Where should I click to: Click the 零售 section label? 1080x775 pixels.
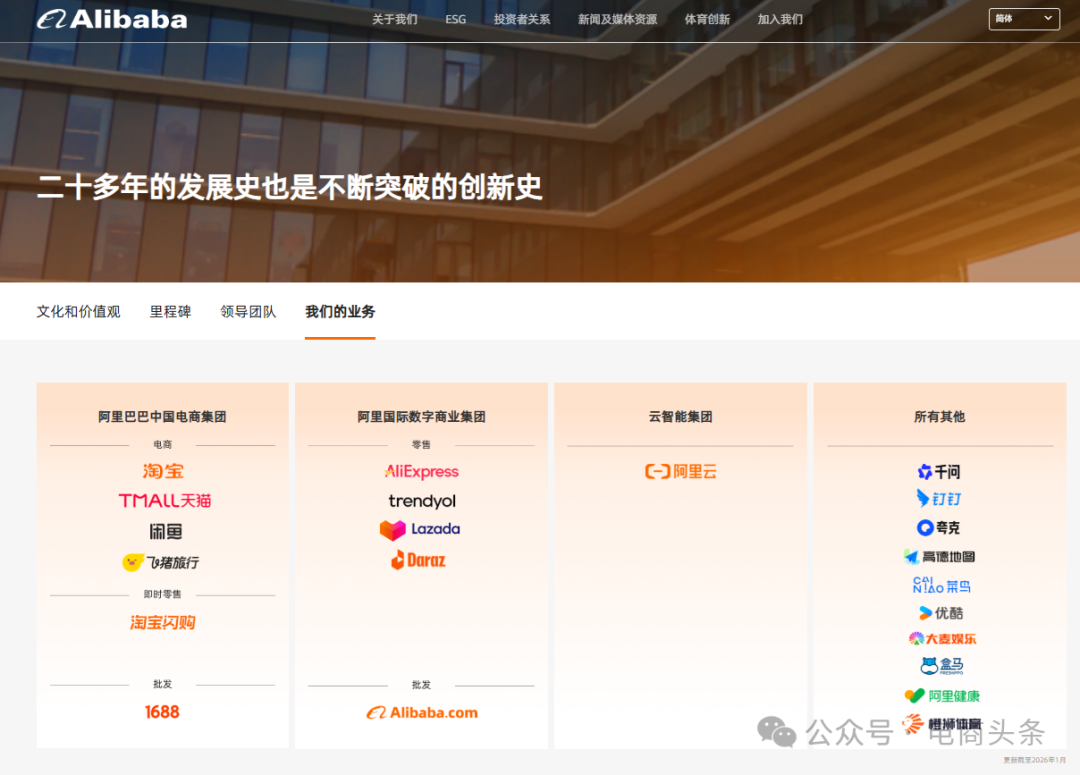[x=421, y=445]
